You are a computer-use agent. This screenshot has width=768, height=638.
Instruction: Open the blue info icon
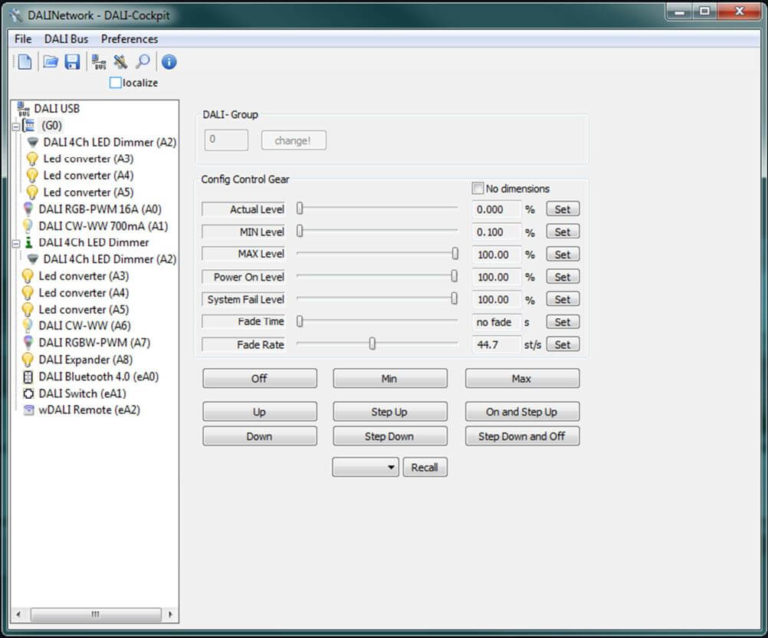pyautogui.click(x=169, y=62)
